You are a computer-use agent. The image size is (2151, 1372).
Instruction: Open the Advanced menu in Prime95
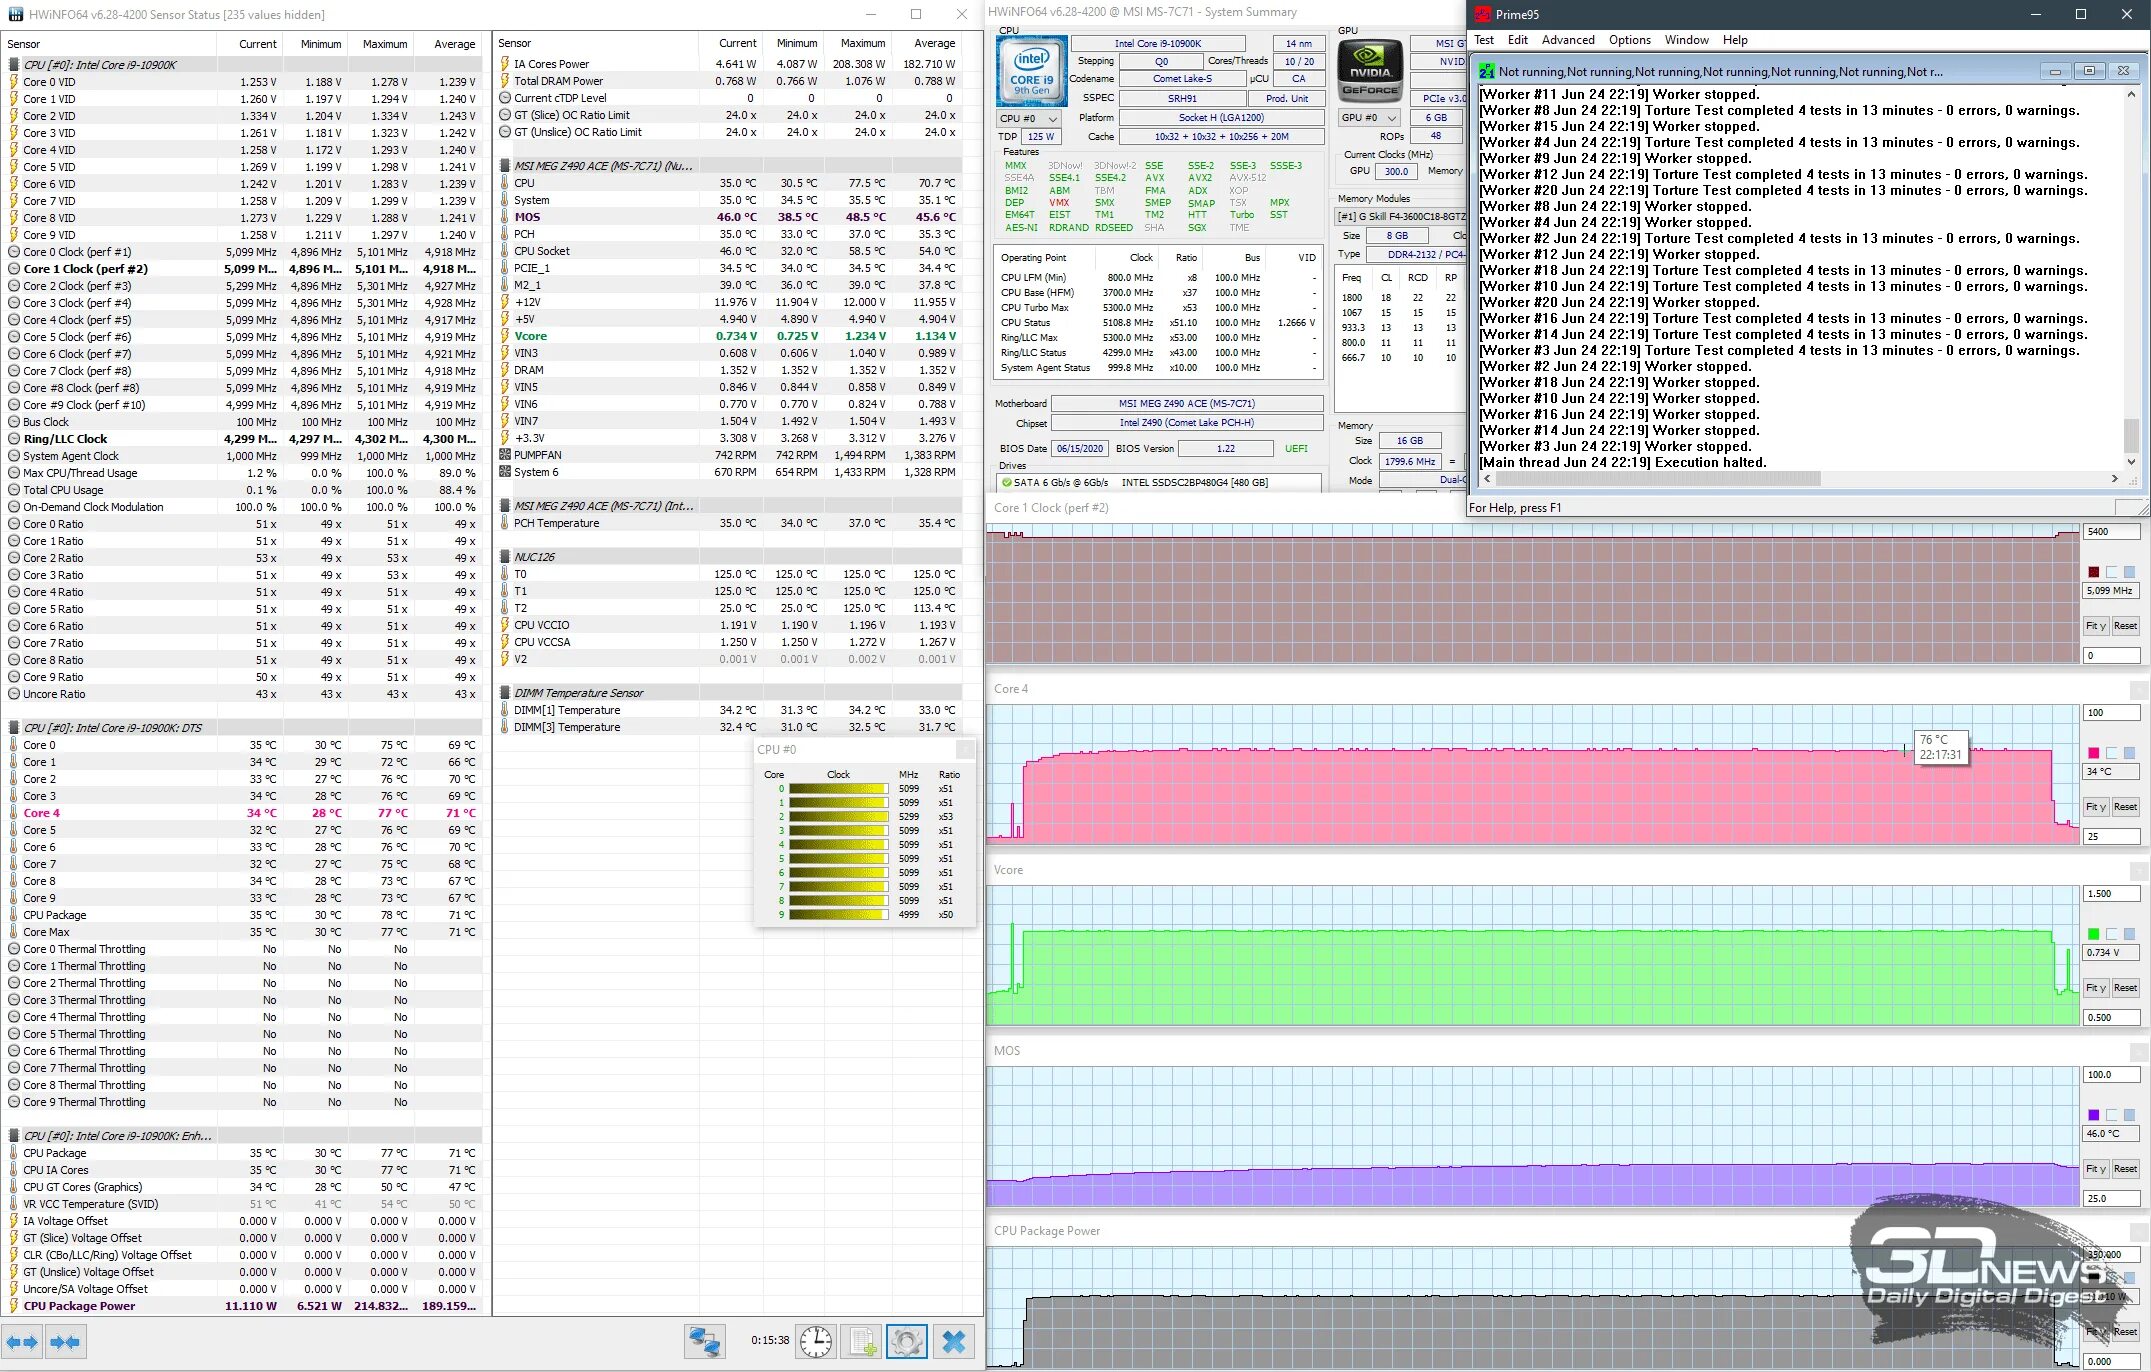[x=1568, y=40]
